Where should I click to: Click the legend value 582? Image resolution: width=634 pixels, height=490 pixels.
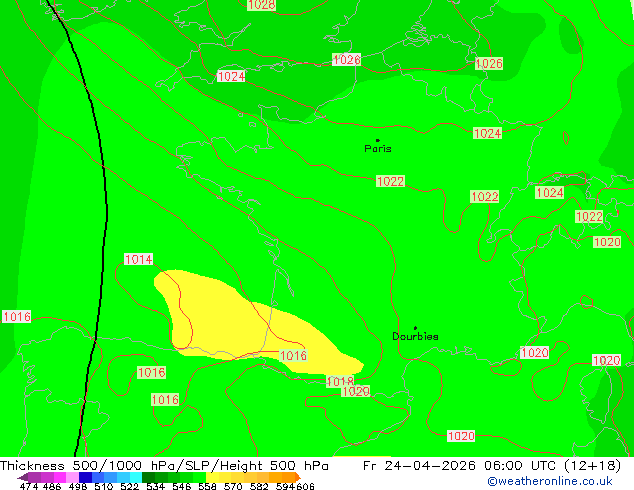(259, 486)
